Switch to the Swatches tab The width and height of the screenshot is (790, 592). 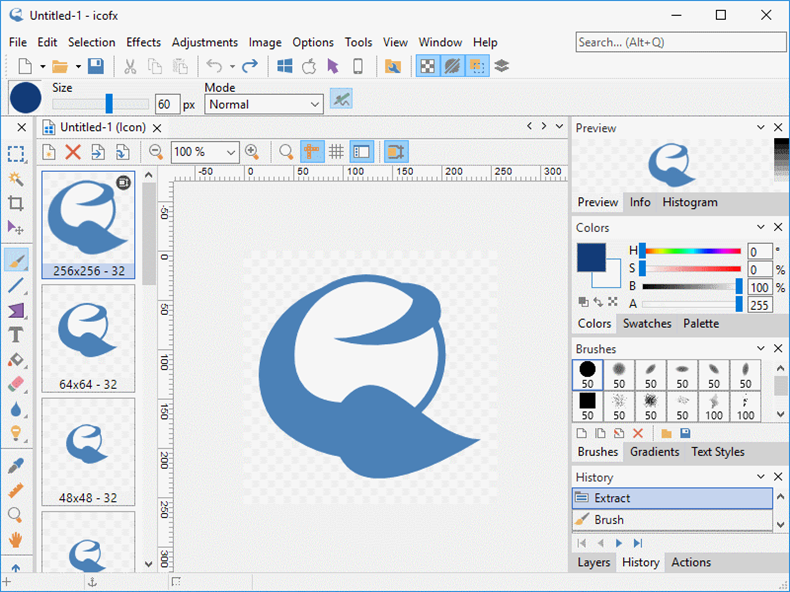tap(647, 323)
